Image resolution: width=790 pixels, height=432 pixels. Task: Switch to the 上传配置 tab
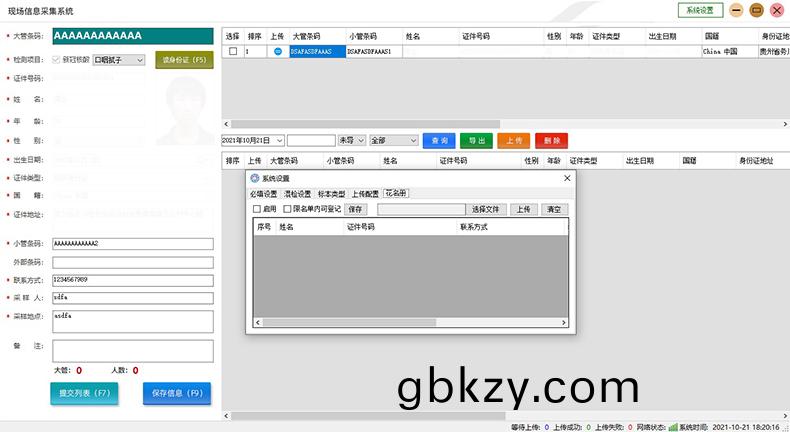[x=364, y=194]
